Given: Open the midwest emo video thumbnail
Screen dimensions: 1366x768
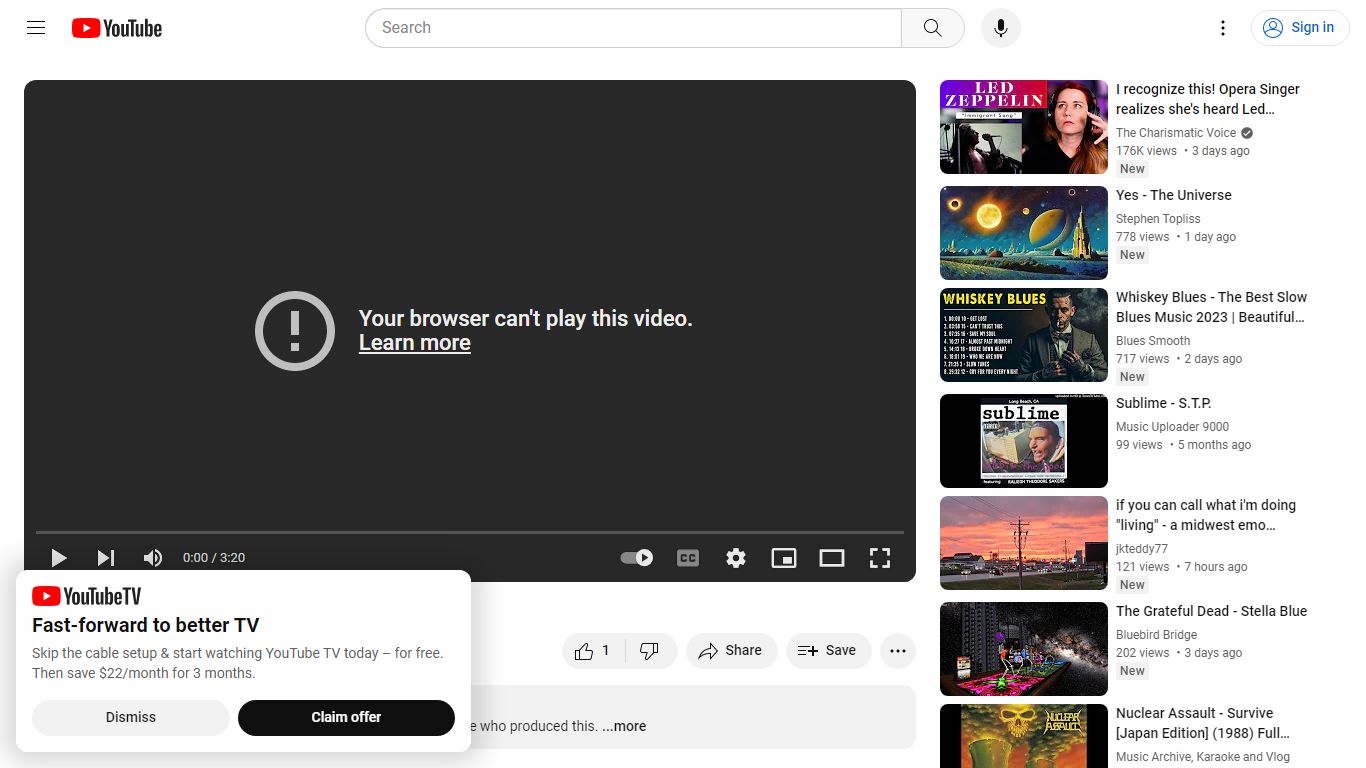Looking at the screenshot, I should coord(1024,543).
